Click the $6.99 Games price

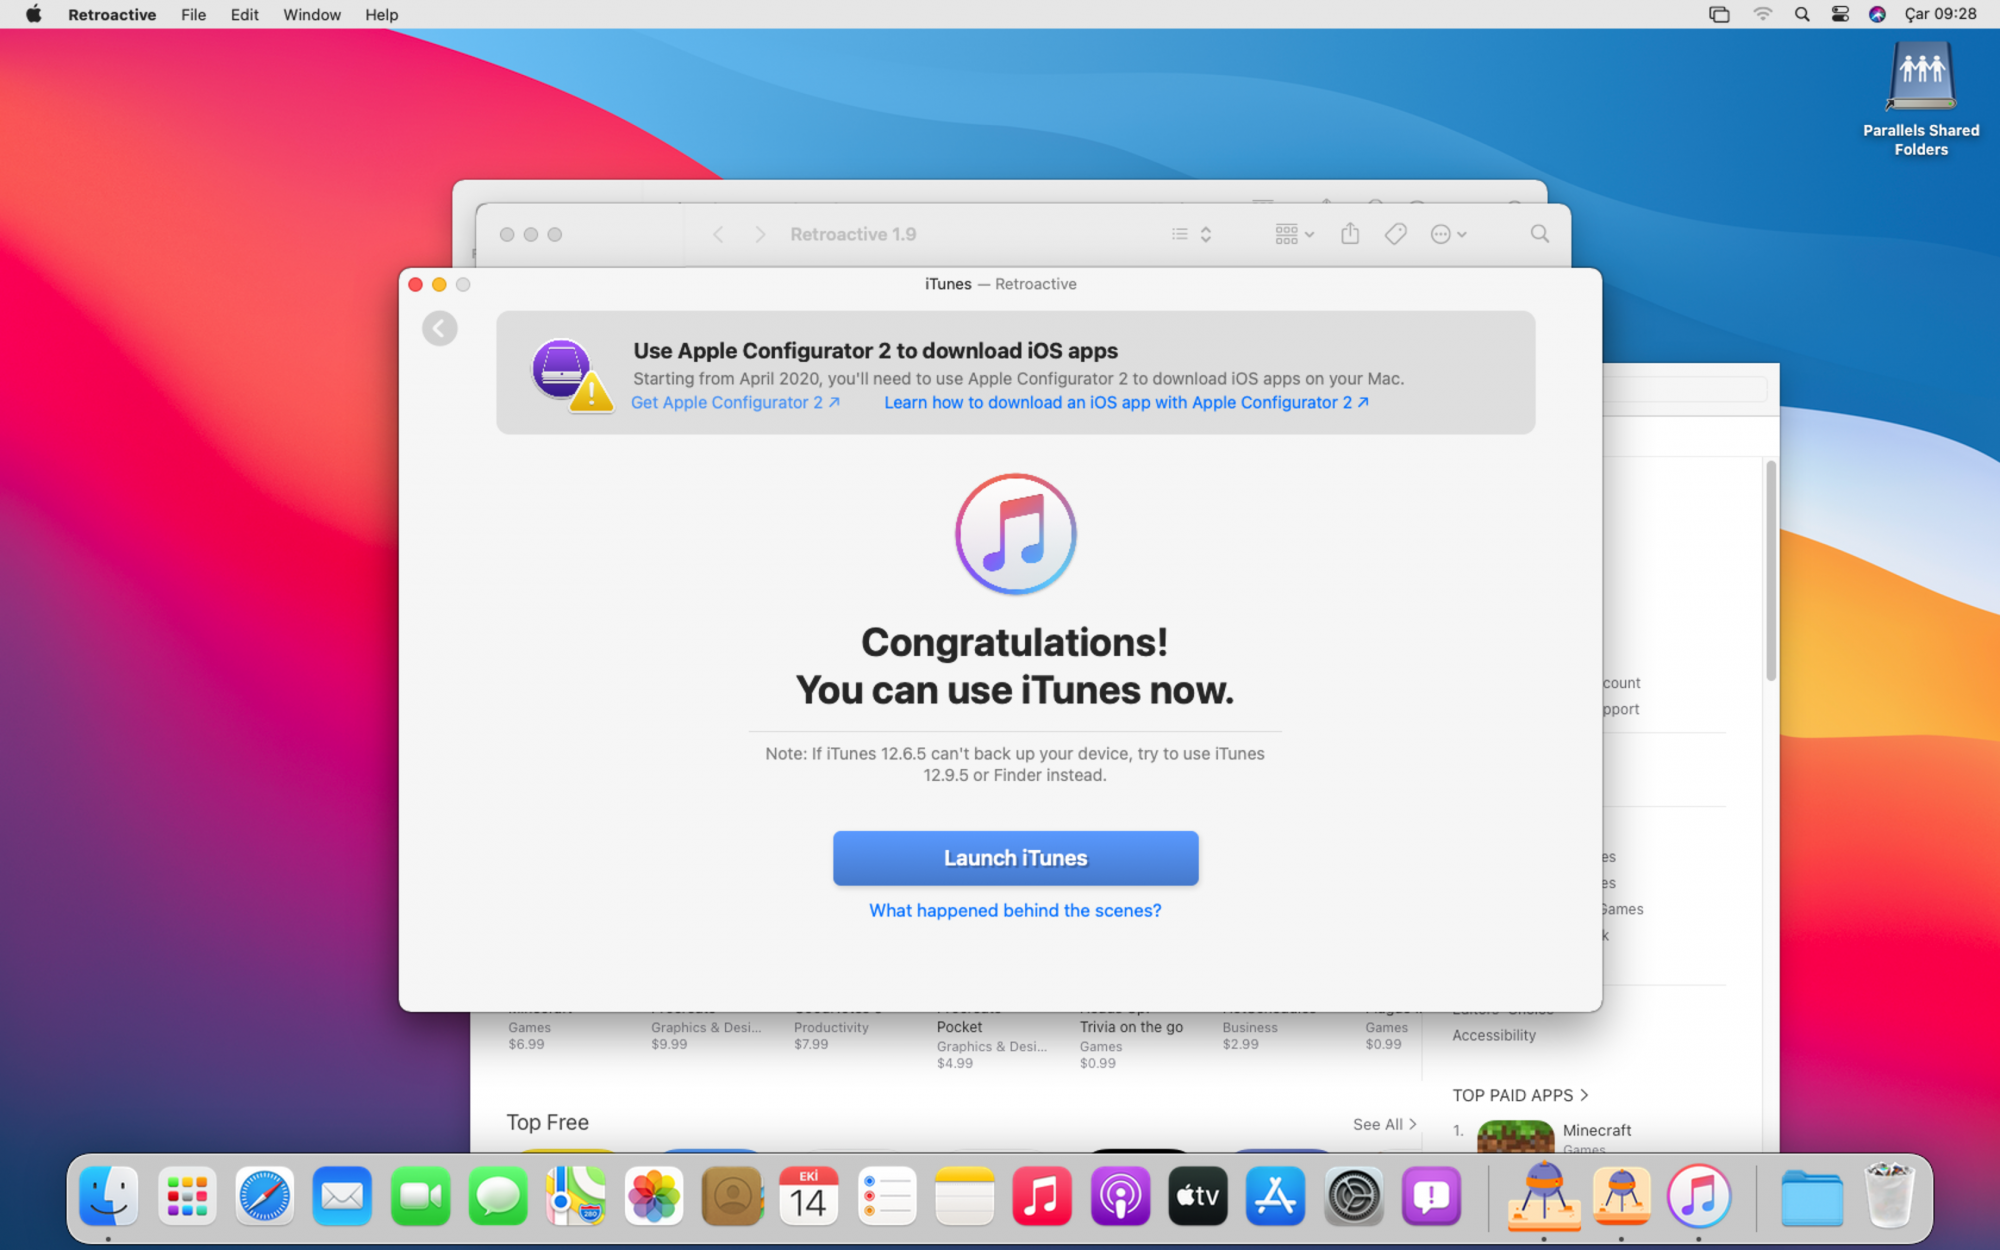coord(526,1044)
